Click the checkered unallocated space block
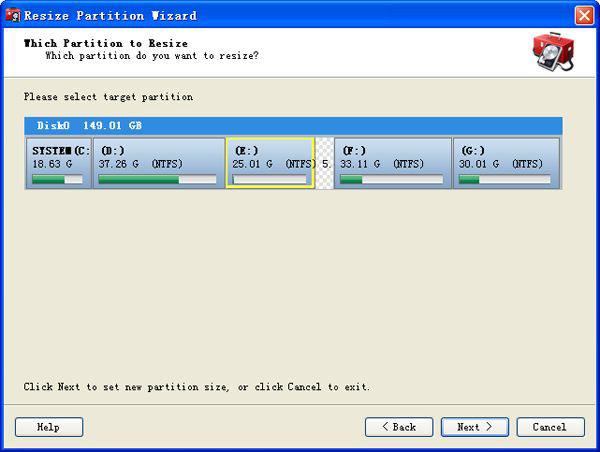The width and height of the screenshot is (600, 452). (325, 163)
